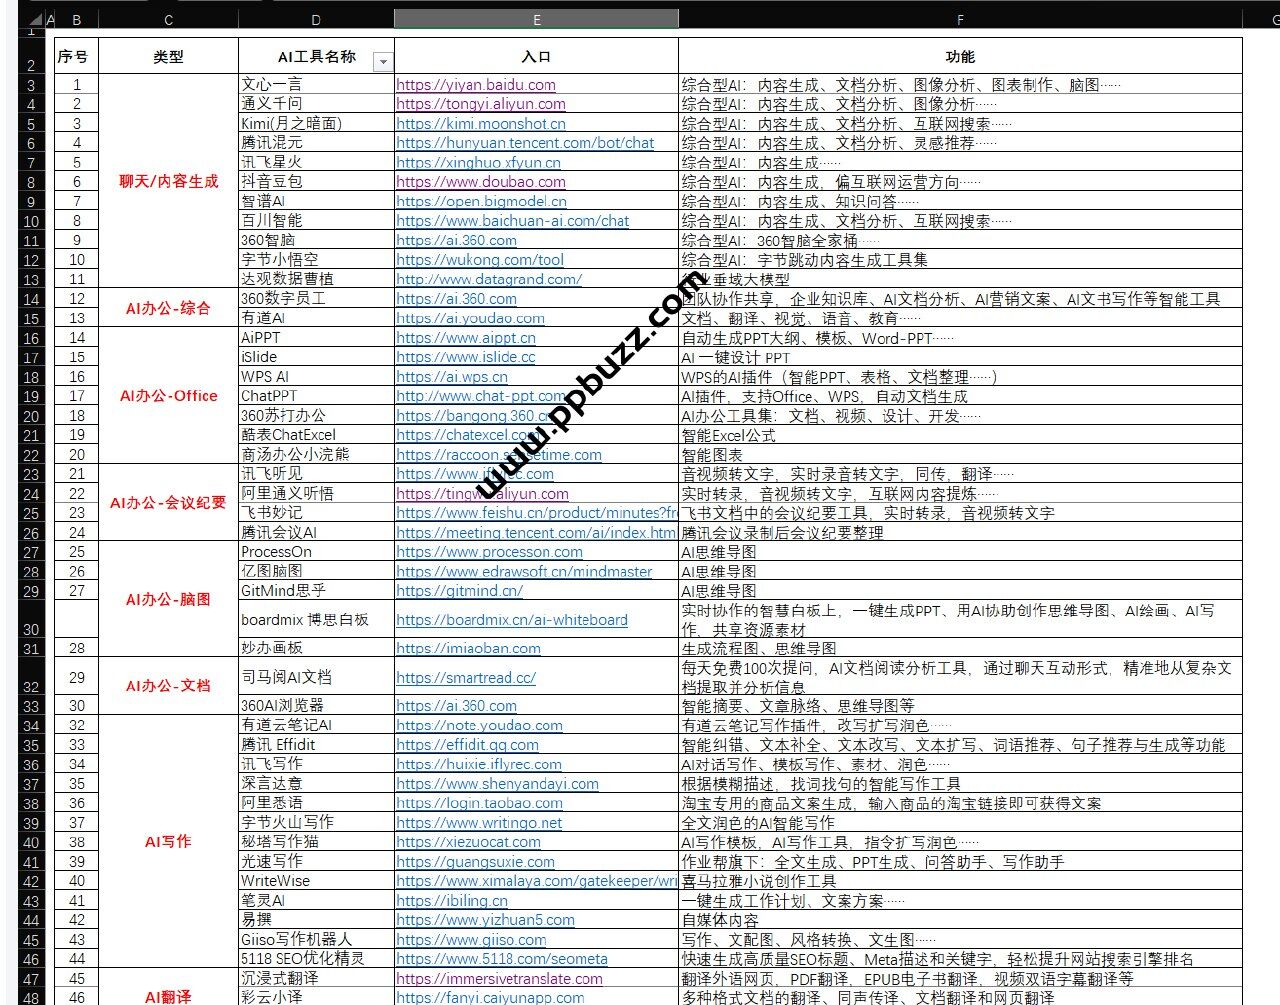Open the ai.wps.cn link
Screen dimensions: 1280x1005
click(x=452, y=376)
